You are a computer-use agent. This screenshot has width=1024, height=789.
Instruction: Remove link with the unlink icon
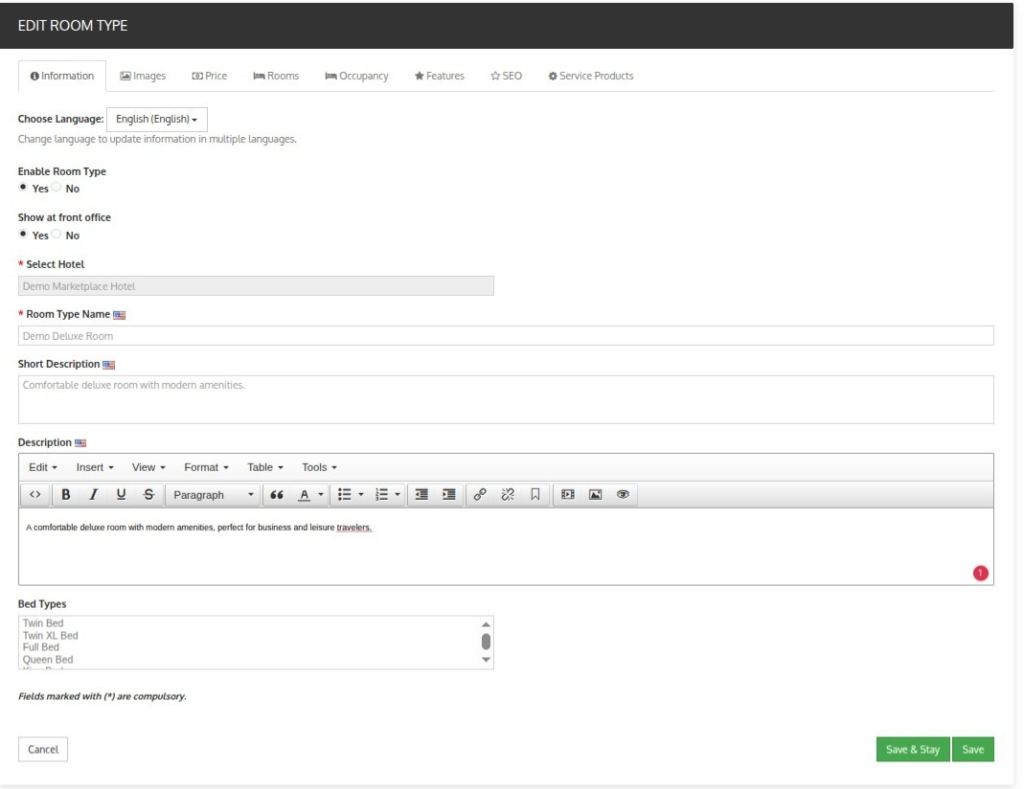[507, 494]
